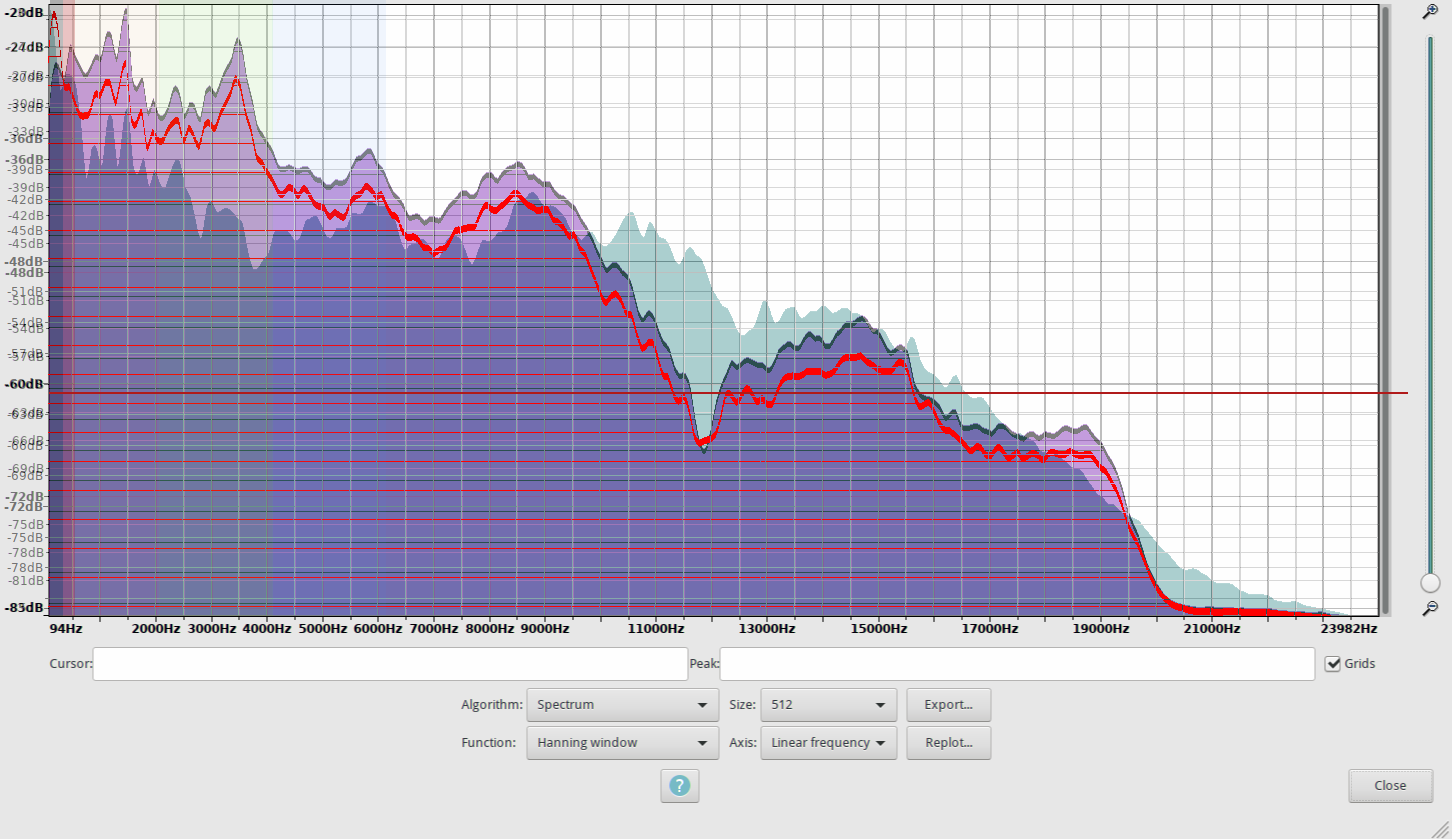Click the 94Hz frequency axis label
This screenshot has width=1452, height=839.
(66, 628)
